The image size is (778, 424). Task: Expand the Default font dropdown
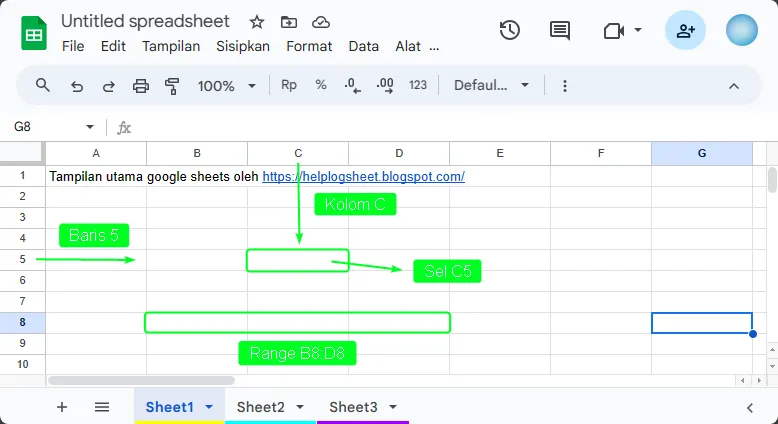pyautogui.click(x=491, y=86)
